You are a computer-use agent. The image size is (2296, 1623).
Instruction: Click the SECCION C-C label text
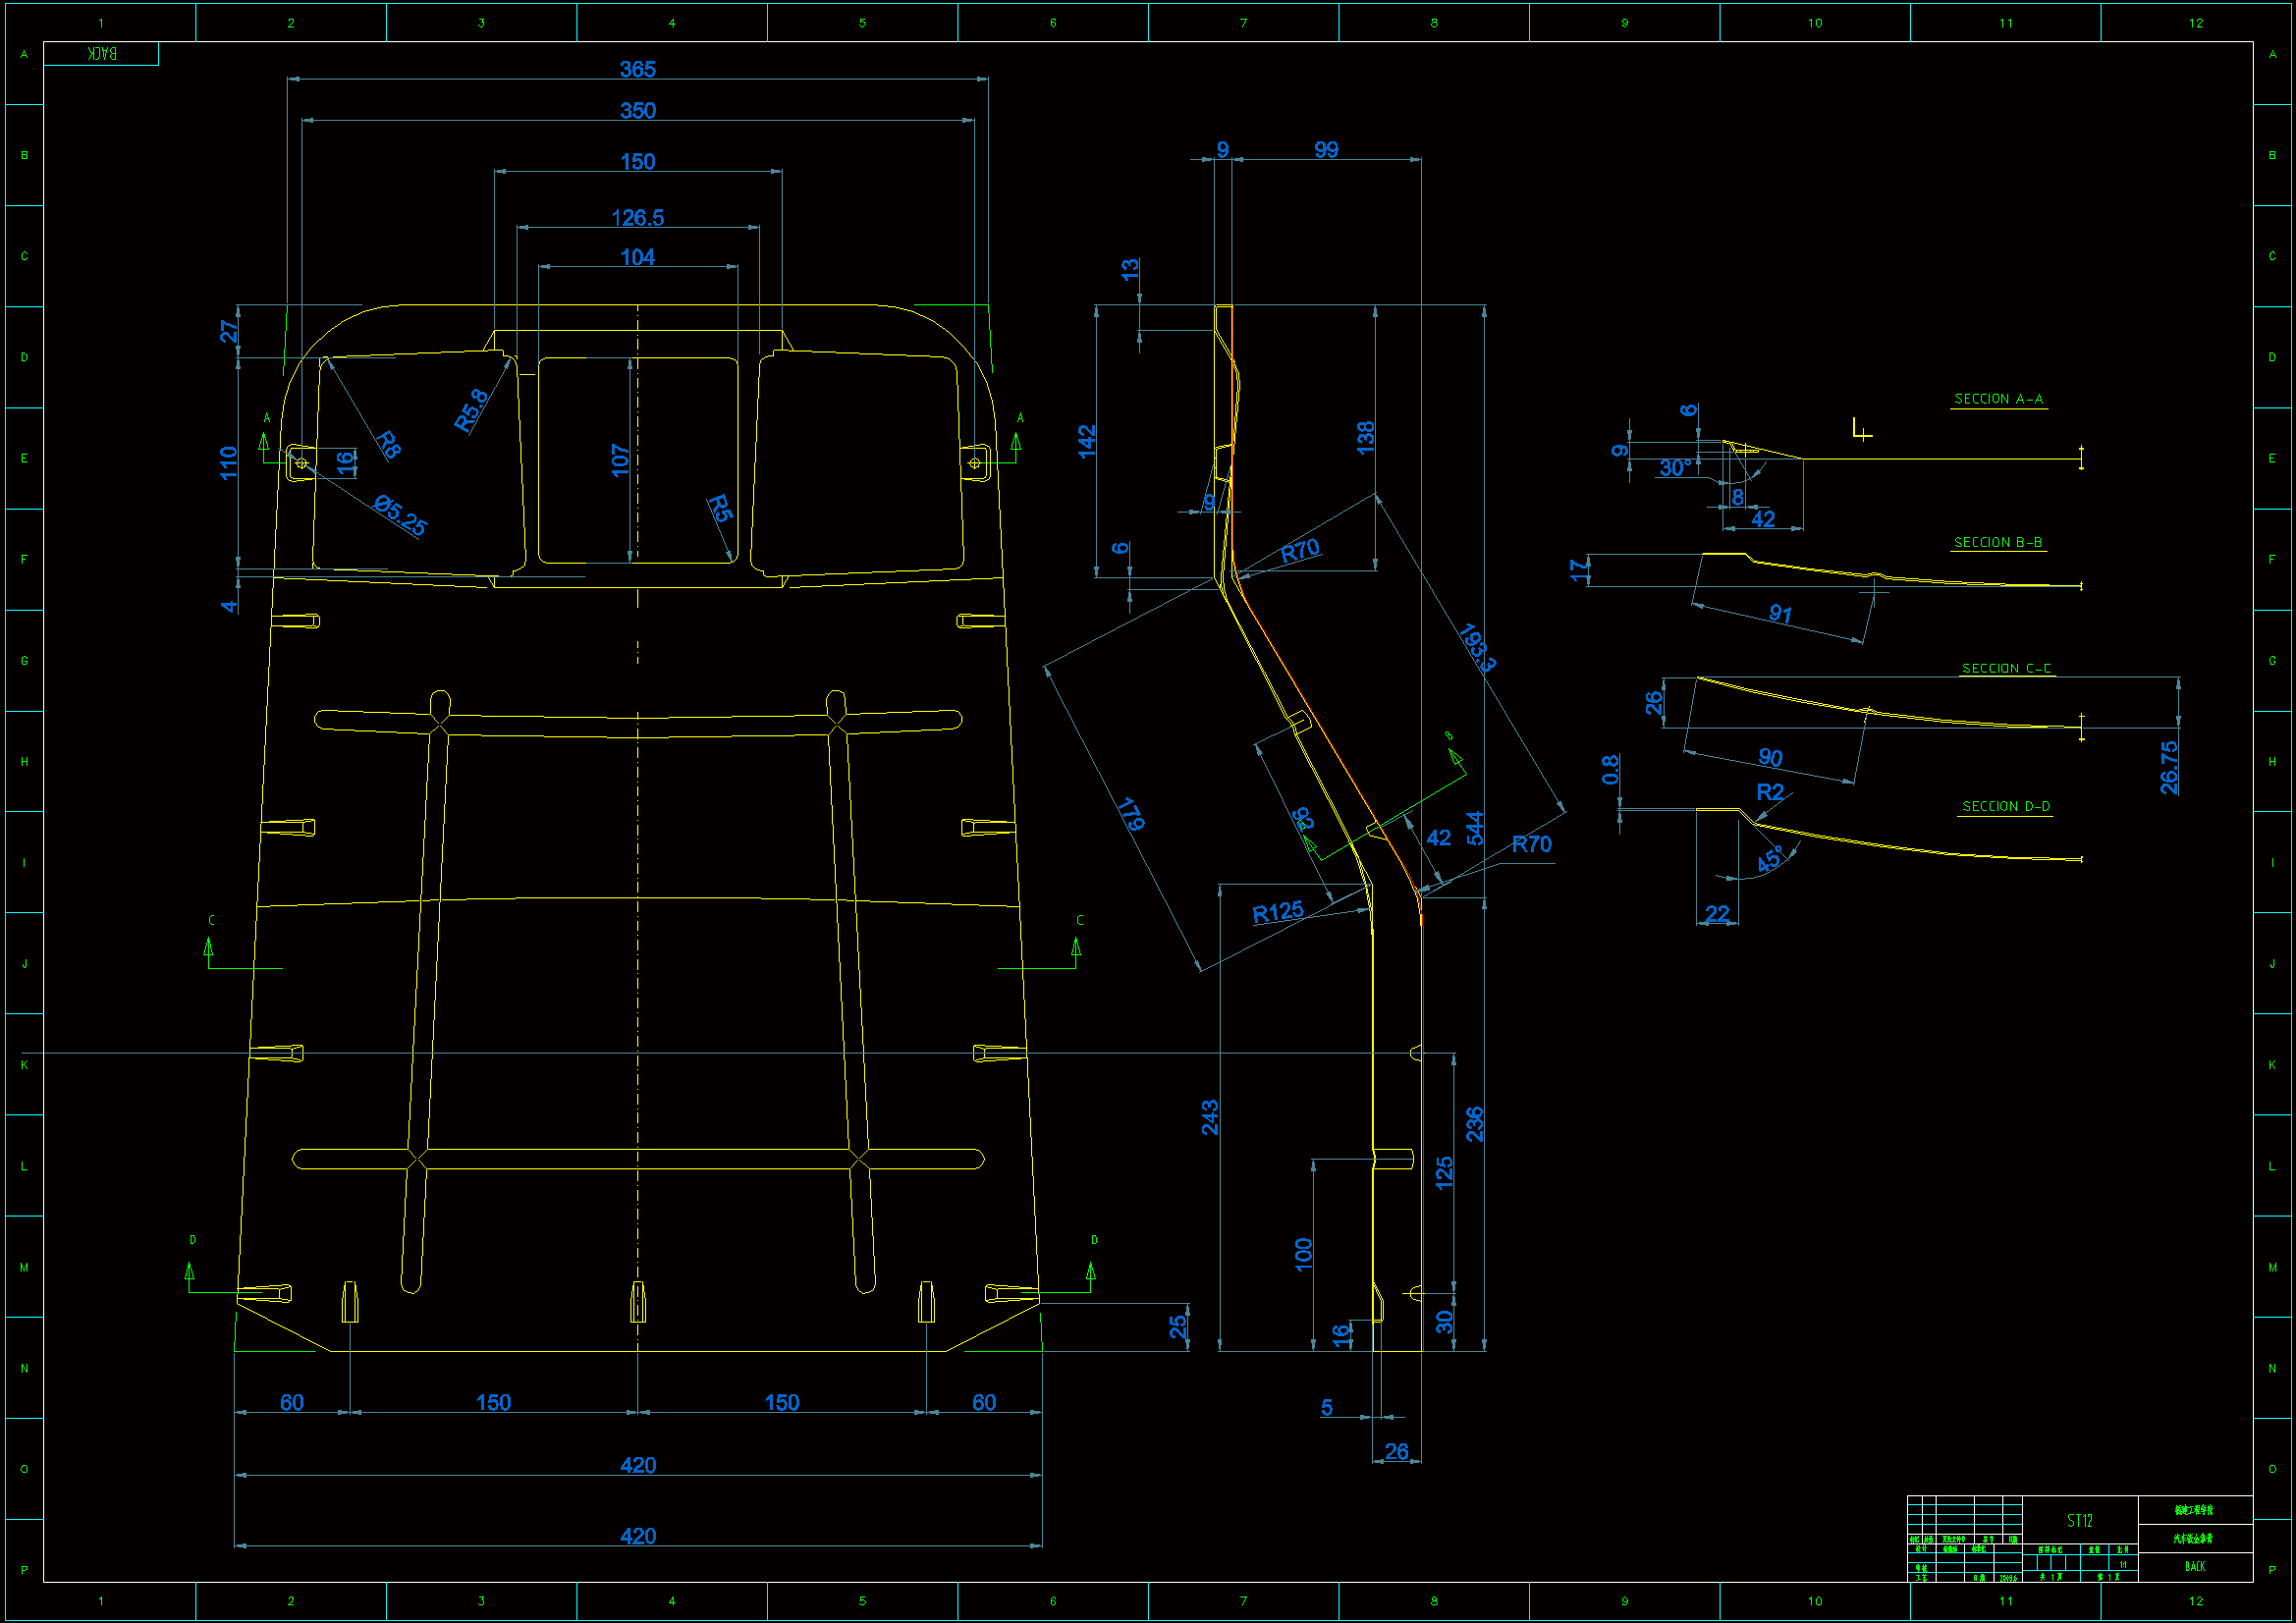pyautogui.click(x=2005, y=668)
